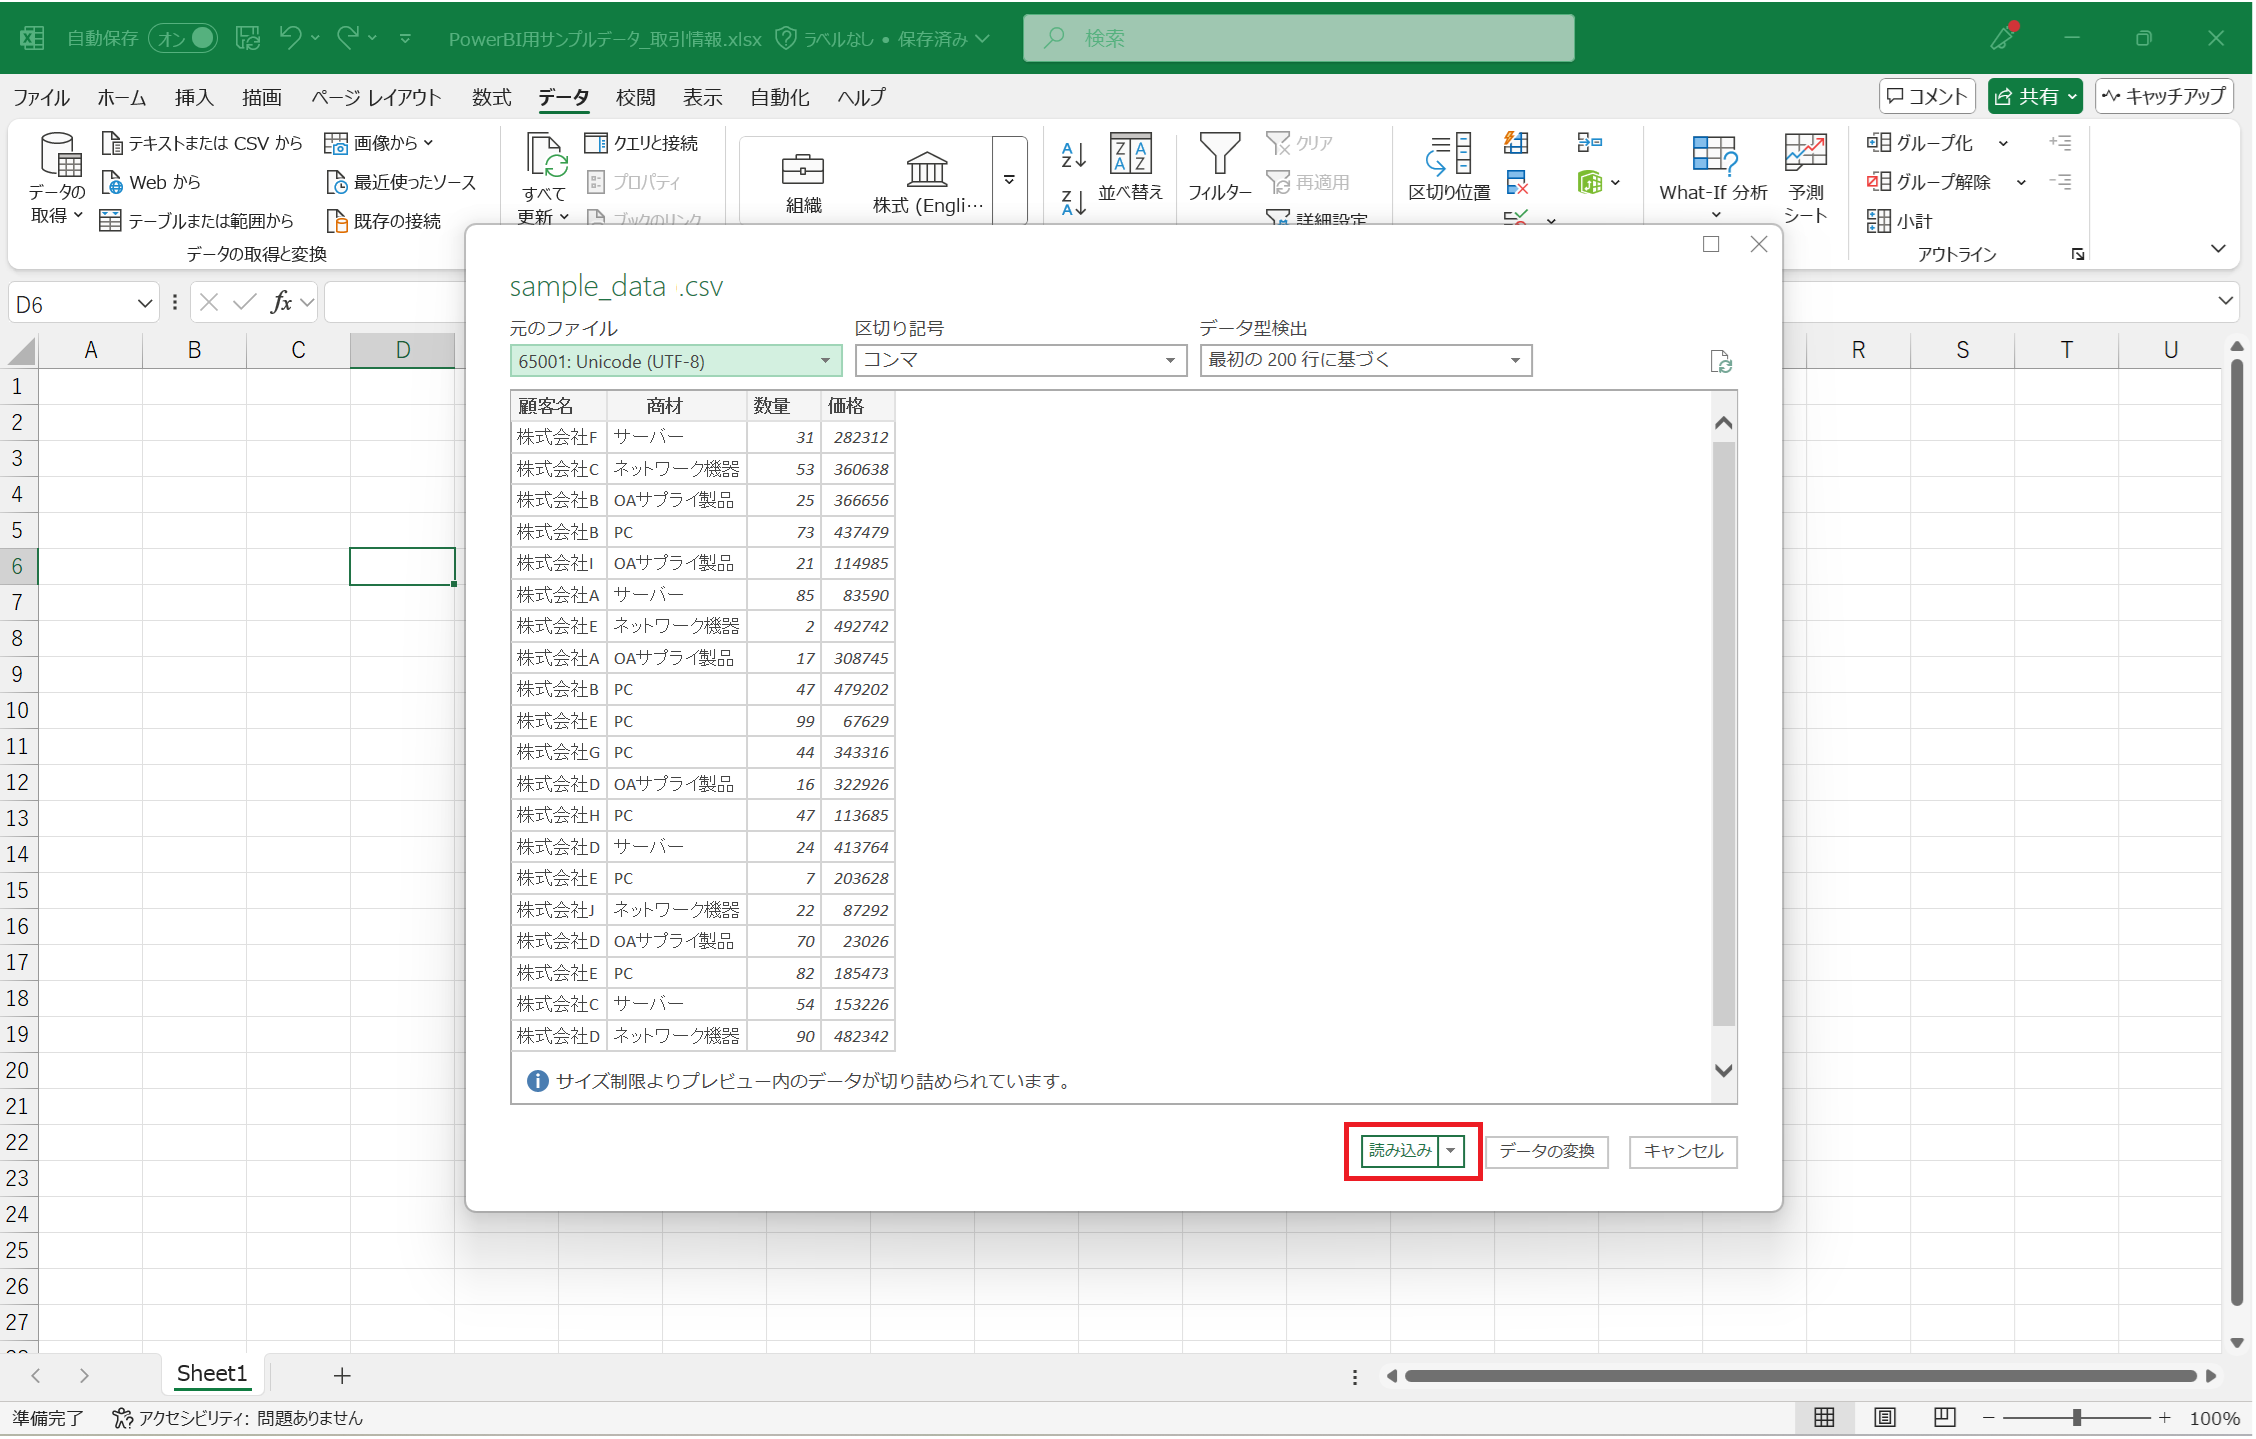Screen dimensions: 2256x1439
Task: Click the Catch up (キャッチアップ) button
Action: (x=2164, y=97)
